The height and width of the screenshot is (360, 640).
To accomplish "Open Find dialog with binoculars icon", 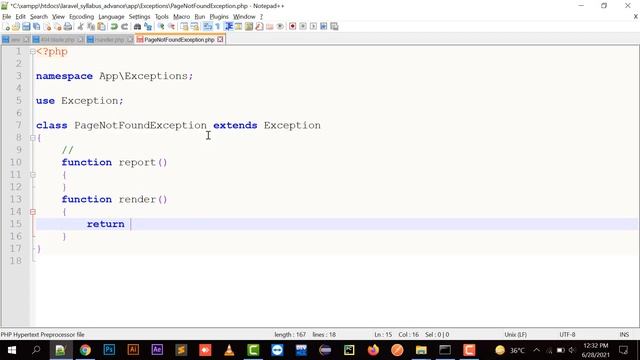I will [137, 27].
